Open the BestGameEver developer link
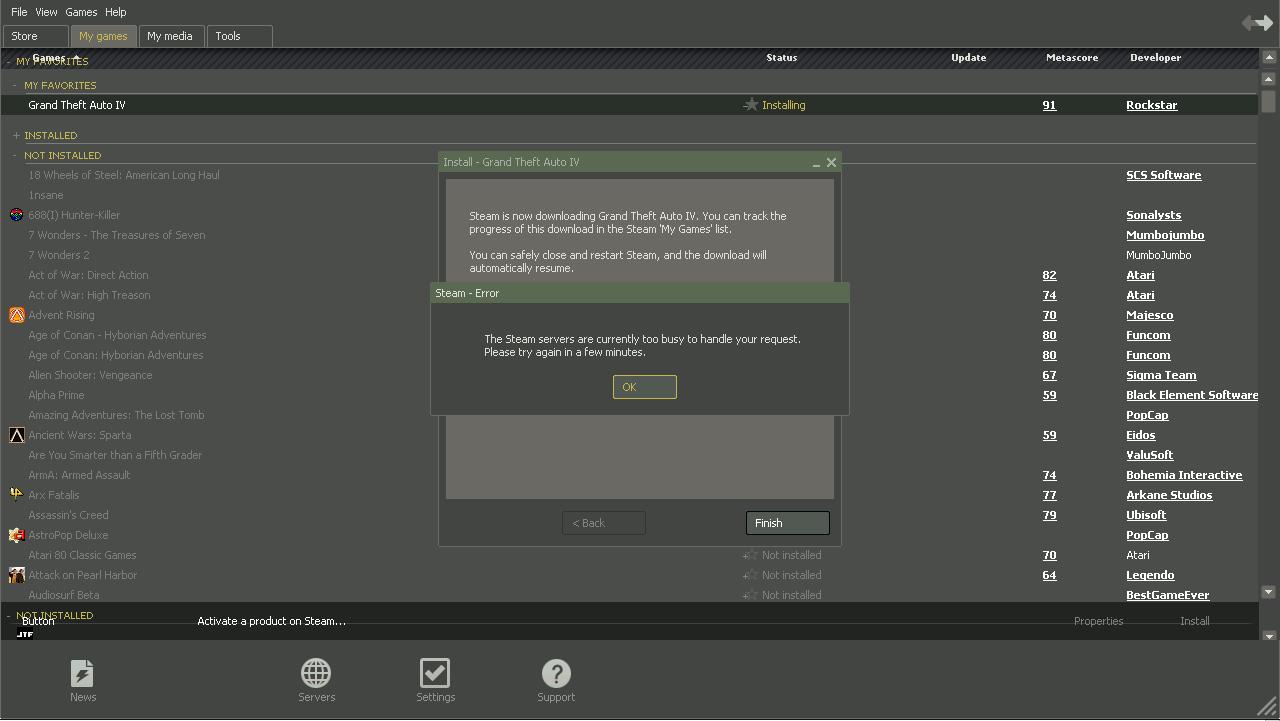 coord(1167,595)
